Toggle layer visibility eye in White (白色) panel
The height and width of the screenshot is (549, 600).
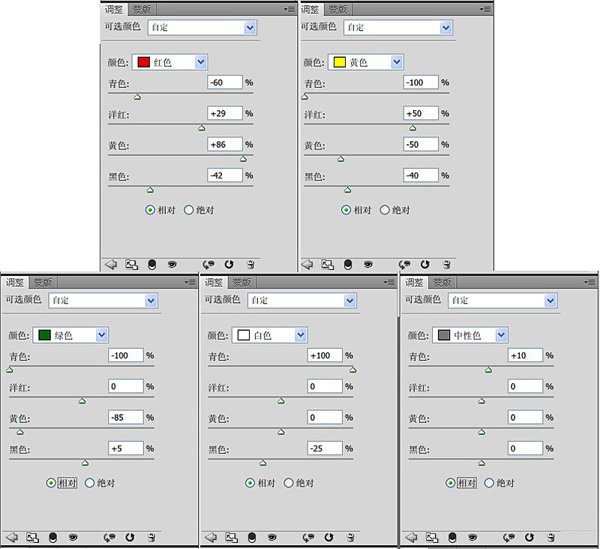pos(272,538)
